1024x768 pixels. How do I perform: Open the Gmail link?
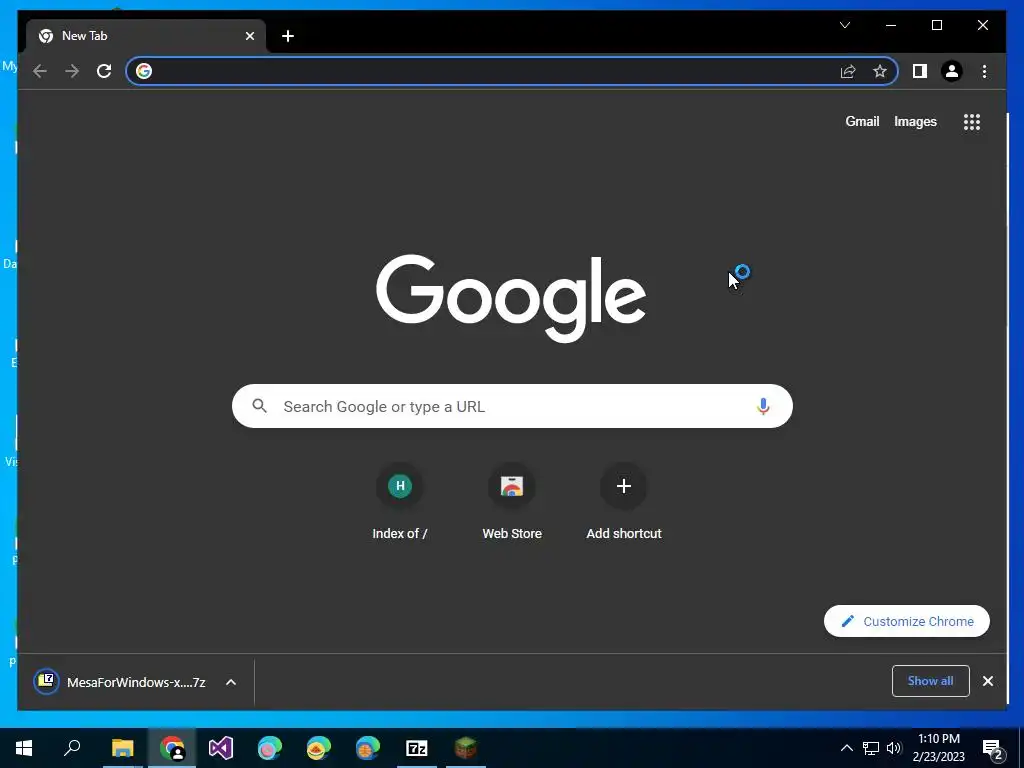[x=862, y=121]
